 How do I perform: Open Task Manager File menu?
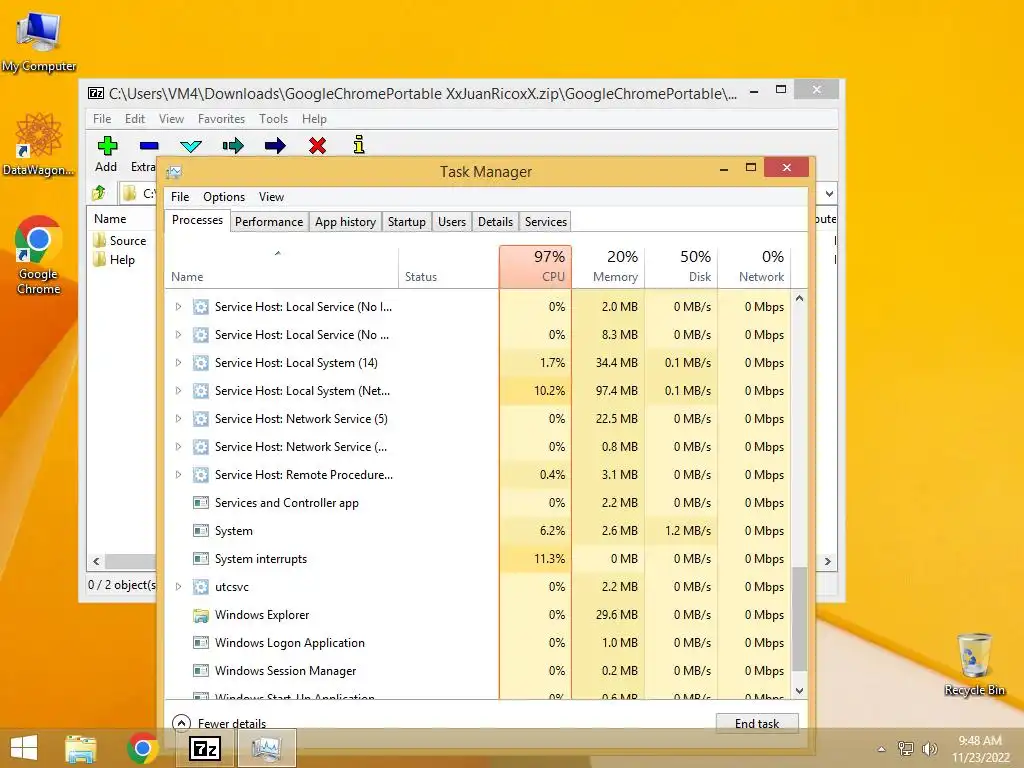(x=180, y=197)
